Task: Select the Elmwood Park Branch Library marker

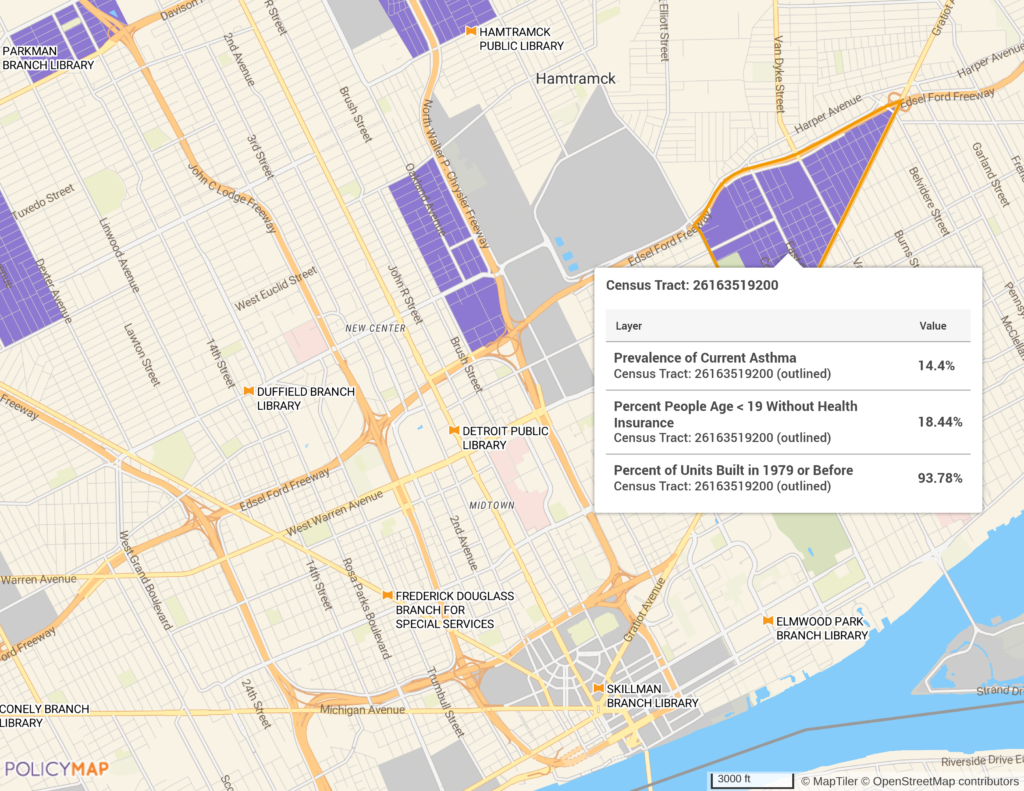Action: [x=767, y=621]
